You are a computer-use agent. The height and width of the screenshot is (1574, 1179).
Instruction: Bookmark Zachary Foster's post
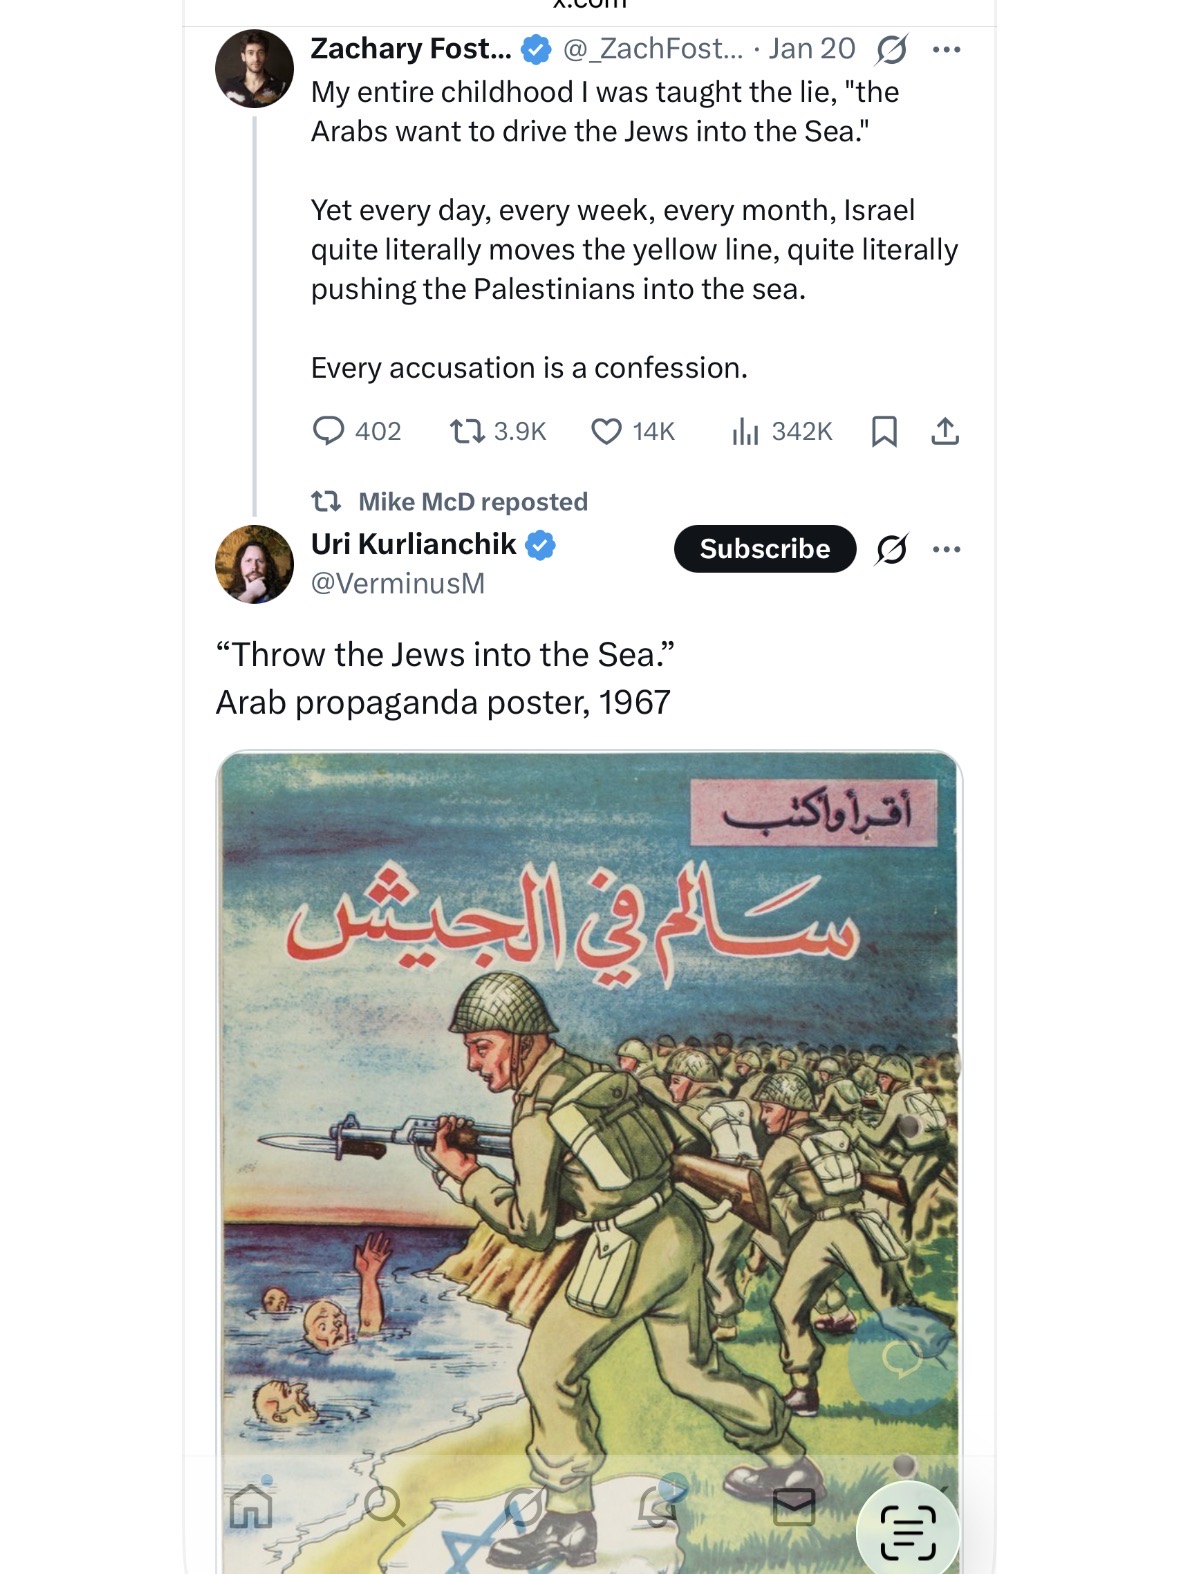coord(884,431)
